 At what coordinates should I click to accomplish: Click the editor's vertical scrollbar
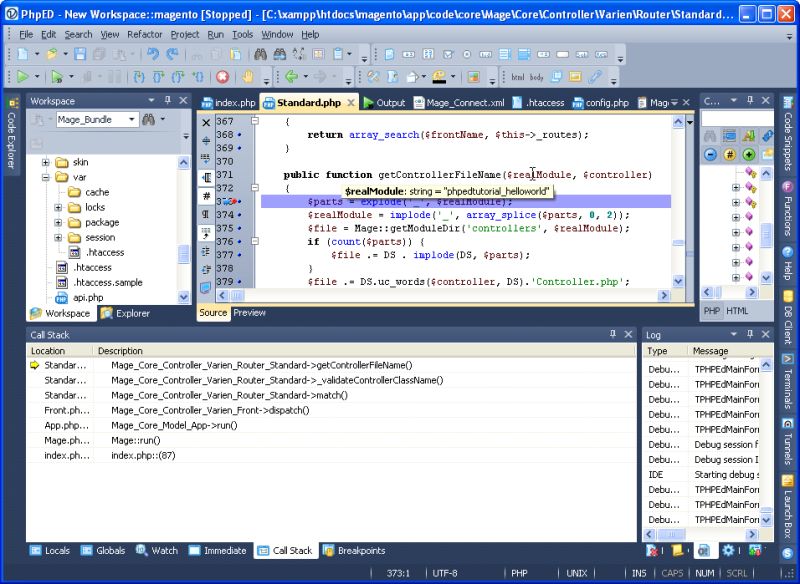point(684,220)
